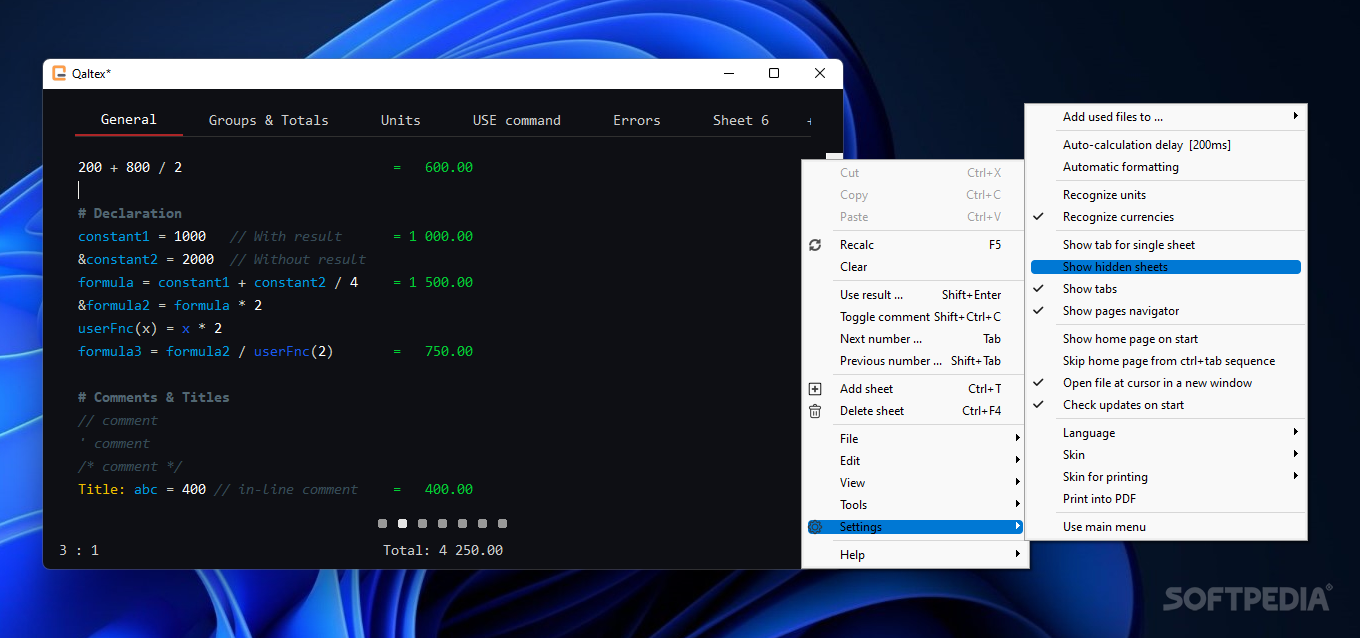Choose Previous number menu entry

915,361
